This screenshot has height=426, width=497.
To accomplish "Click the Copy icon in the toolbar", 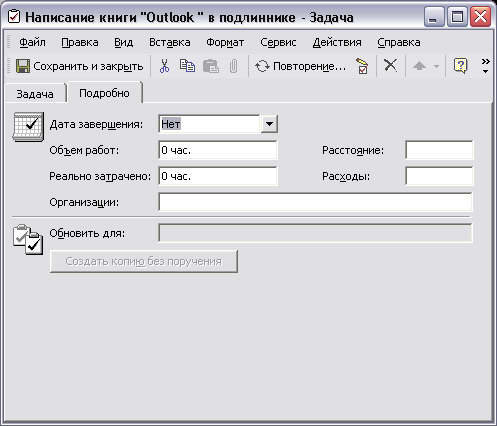I will point(187,66).
